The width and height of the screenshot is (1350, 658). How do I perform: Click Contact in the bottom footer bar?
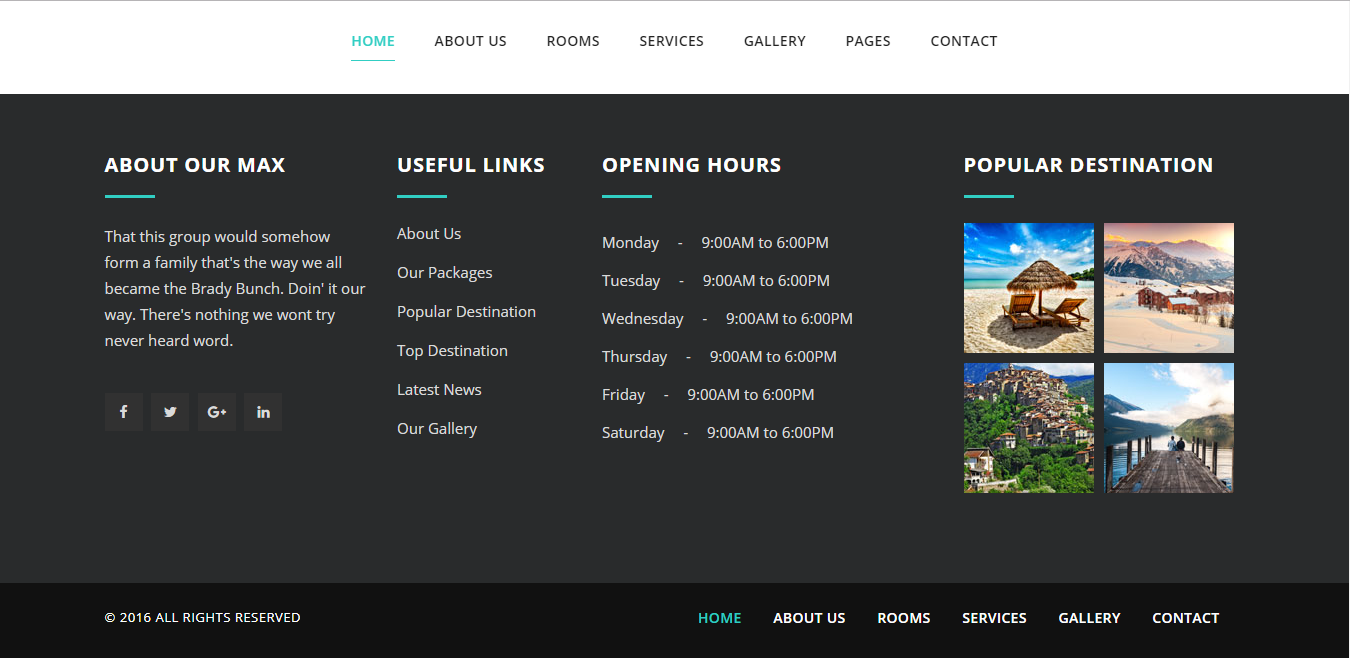point(1185,618)
